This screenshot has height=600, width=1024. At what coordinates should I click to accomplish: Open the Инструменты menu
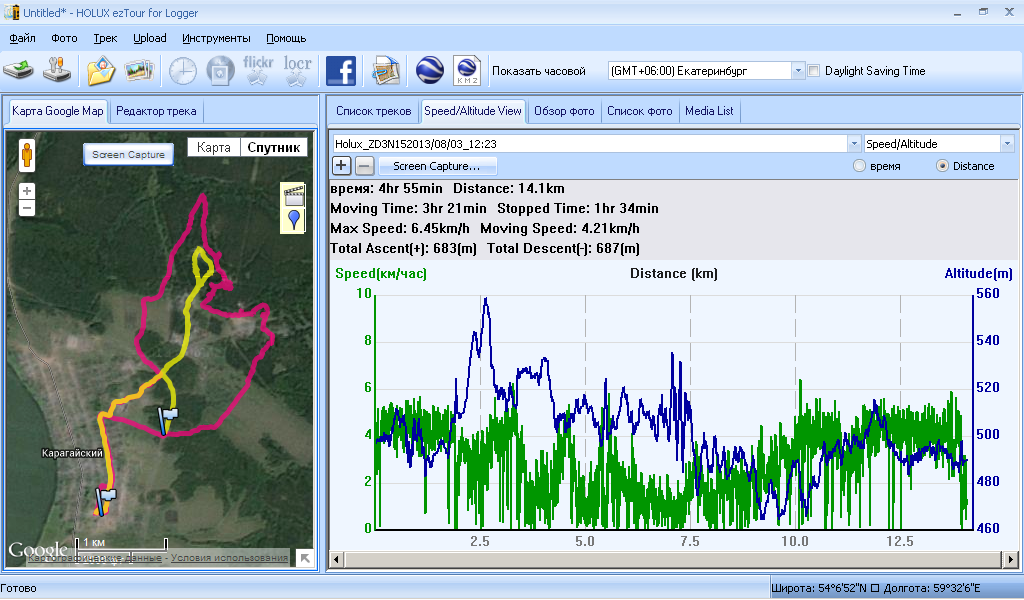coord(216,38)
